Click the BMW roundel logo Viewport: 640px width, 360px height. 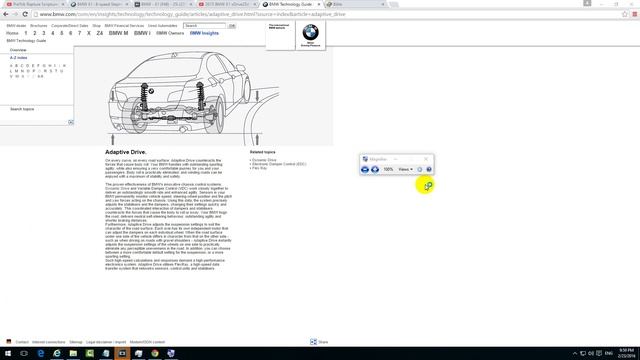point(310,32)
